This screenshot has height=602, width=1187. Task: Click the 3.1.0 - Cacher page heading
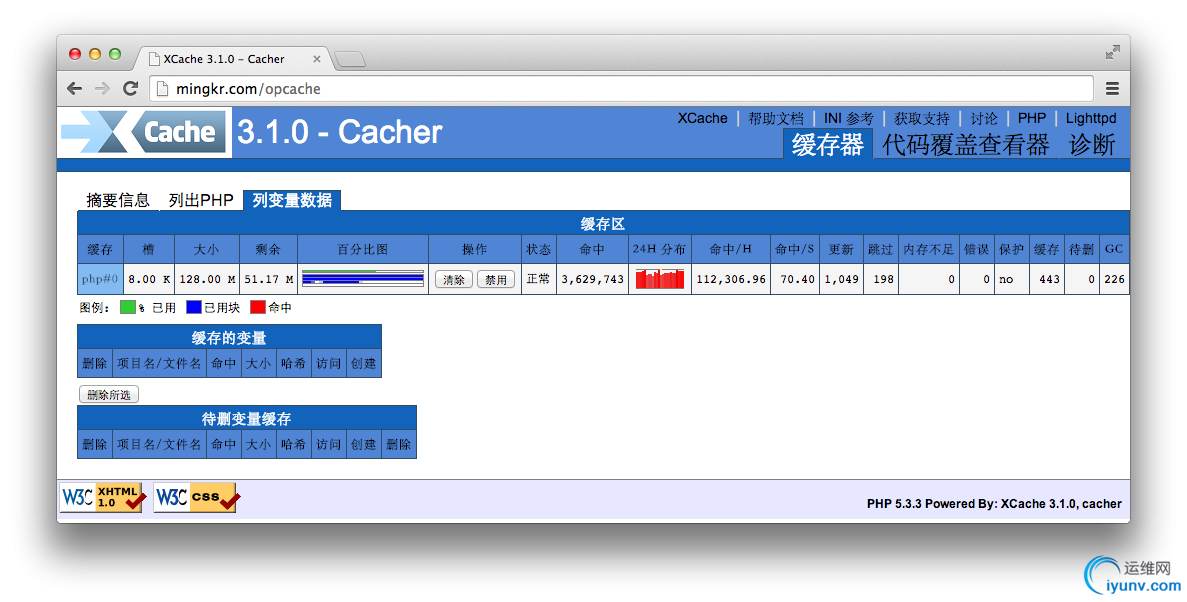(x=339, y=133)
